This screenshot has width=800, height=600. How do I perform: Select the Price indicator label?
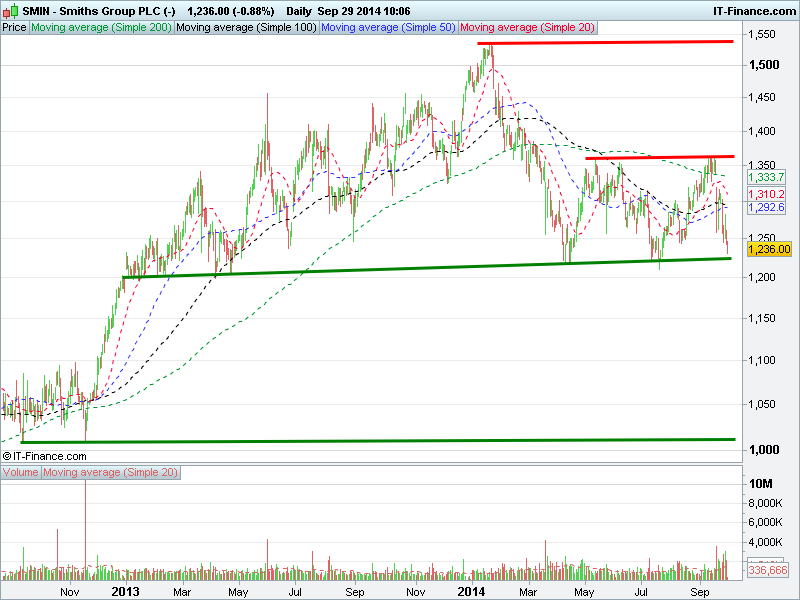pos(15,28)
